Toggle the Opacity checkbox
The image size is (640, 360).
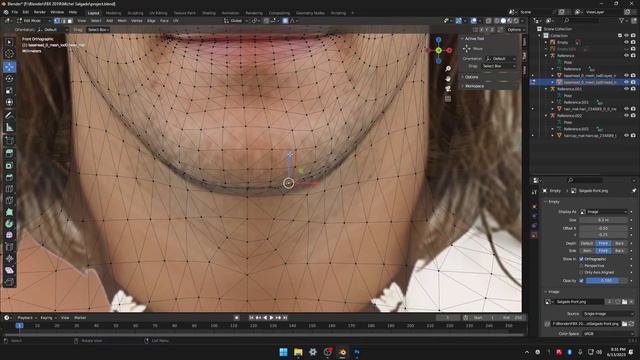click(582, 281)
